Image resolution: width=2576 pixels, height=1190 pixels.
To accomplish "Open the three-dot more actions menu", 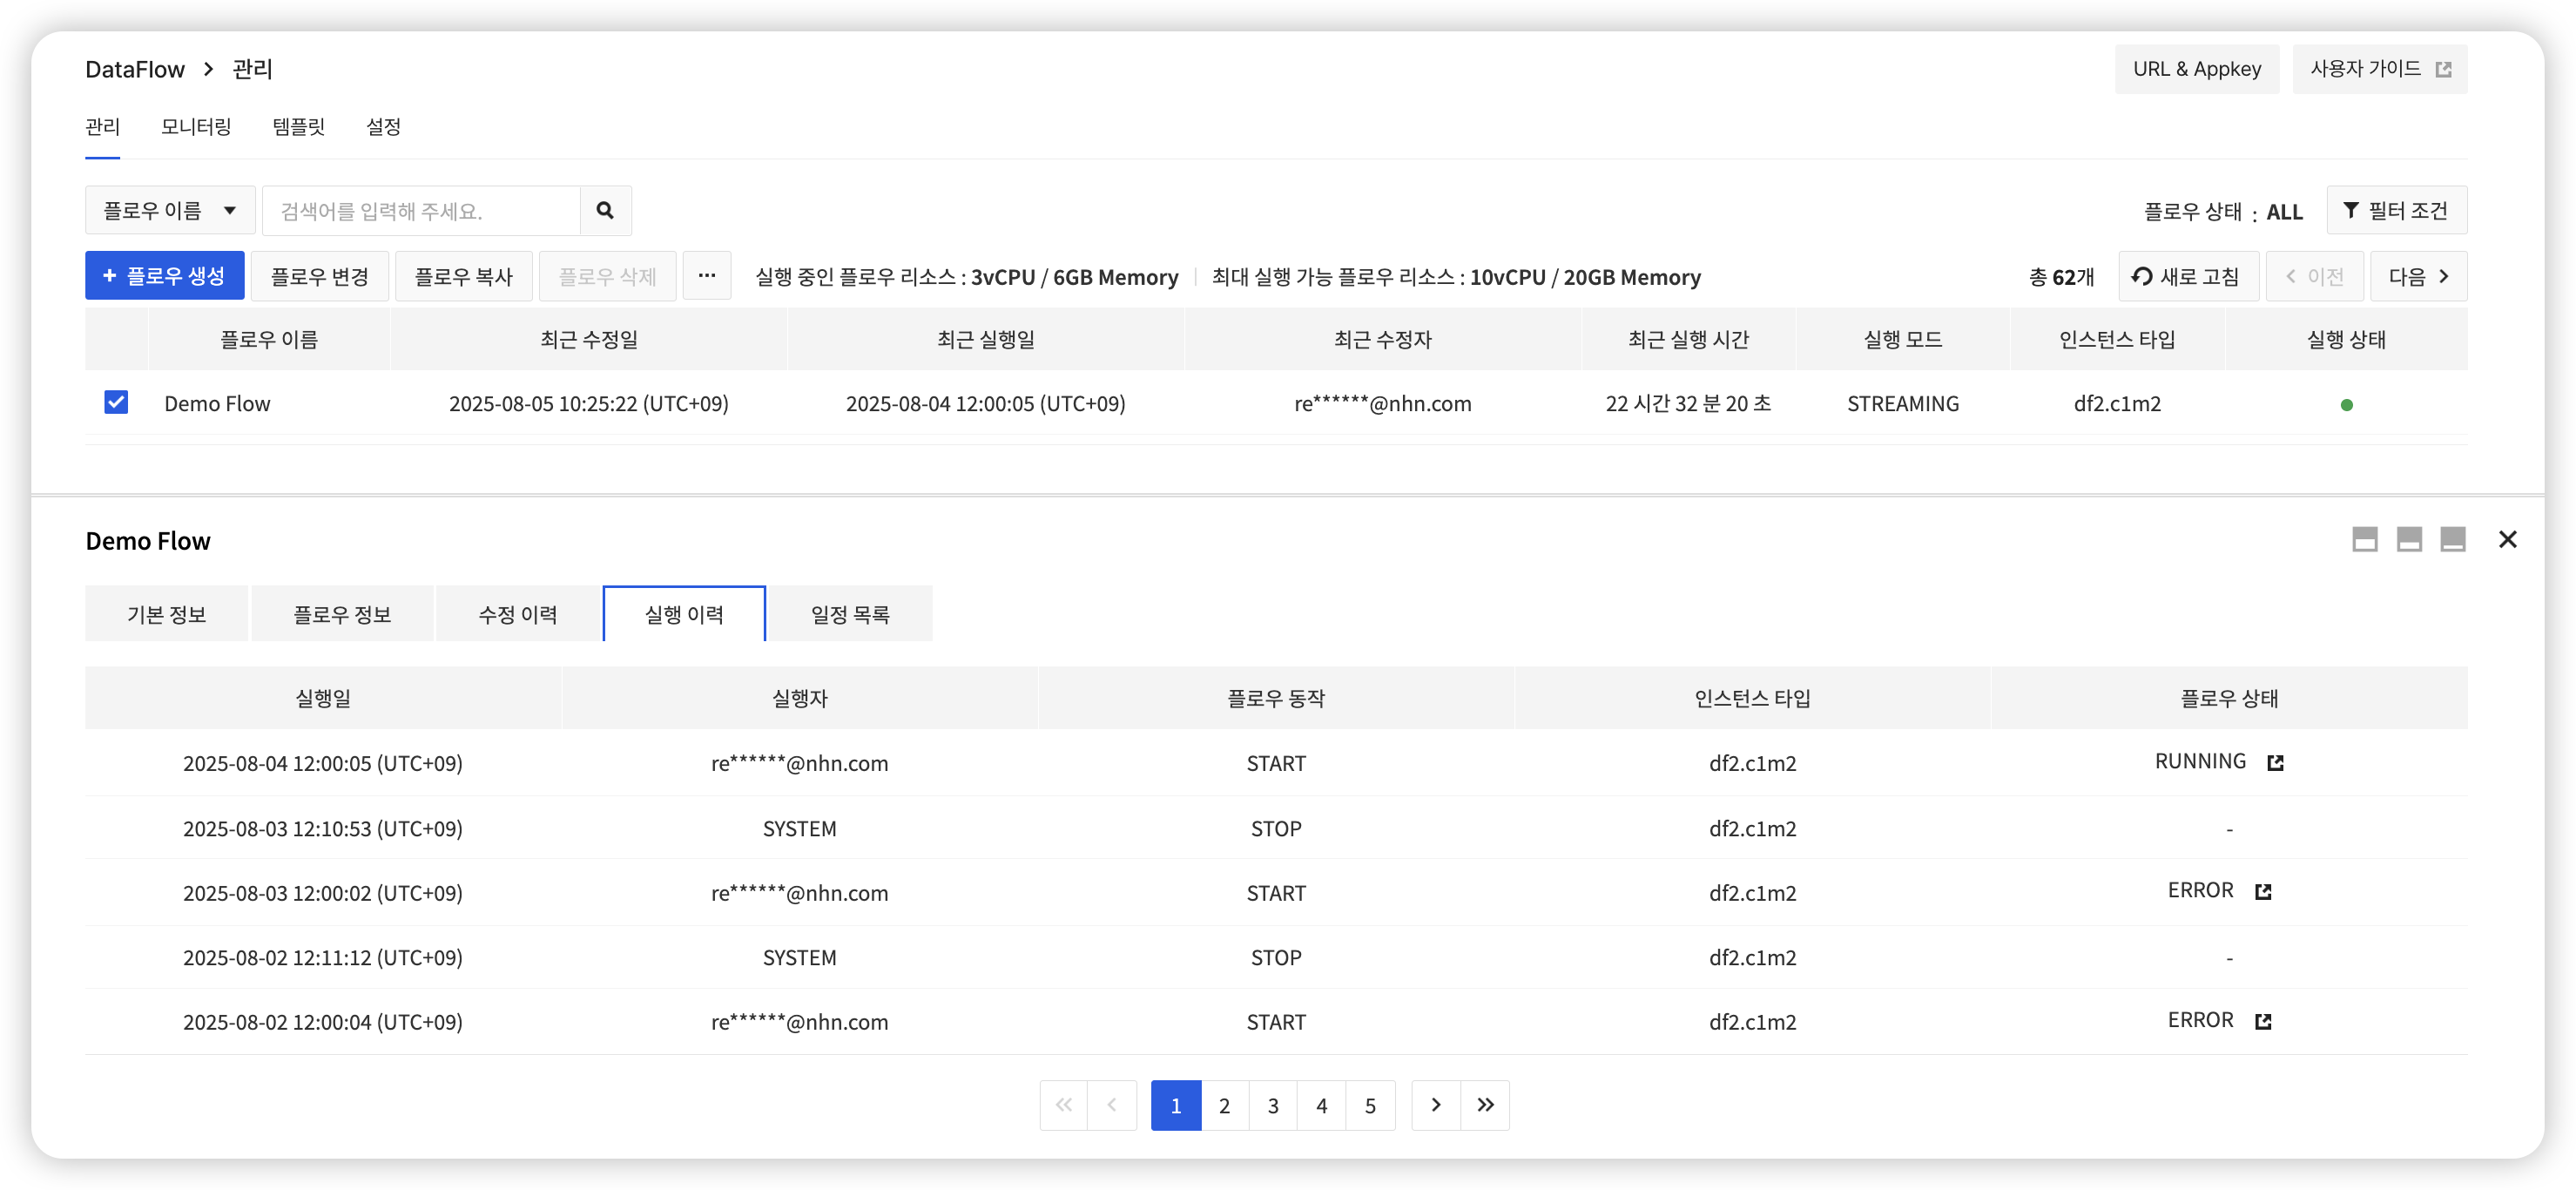I will [706, 276].
